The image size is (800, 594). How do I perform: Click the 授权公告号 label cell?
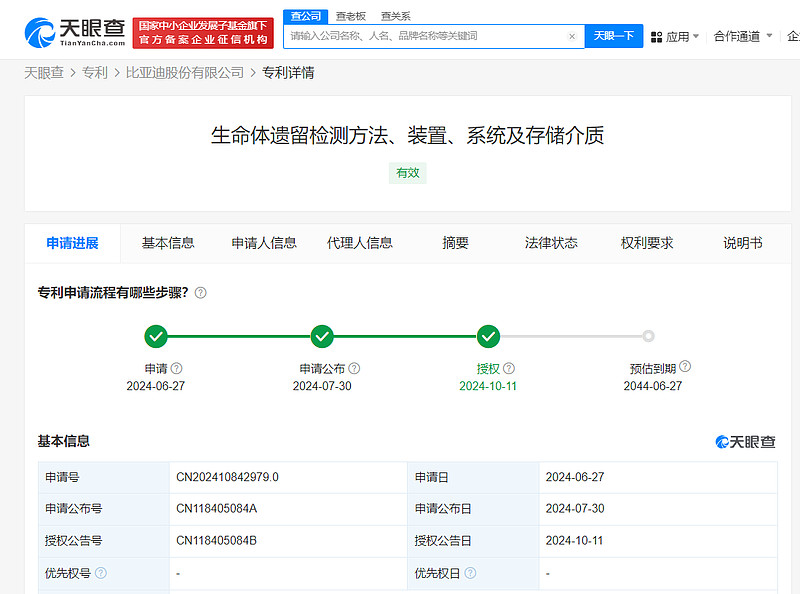click(104, 541)
